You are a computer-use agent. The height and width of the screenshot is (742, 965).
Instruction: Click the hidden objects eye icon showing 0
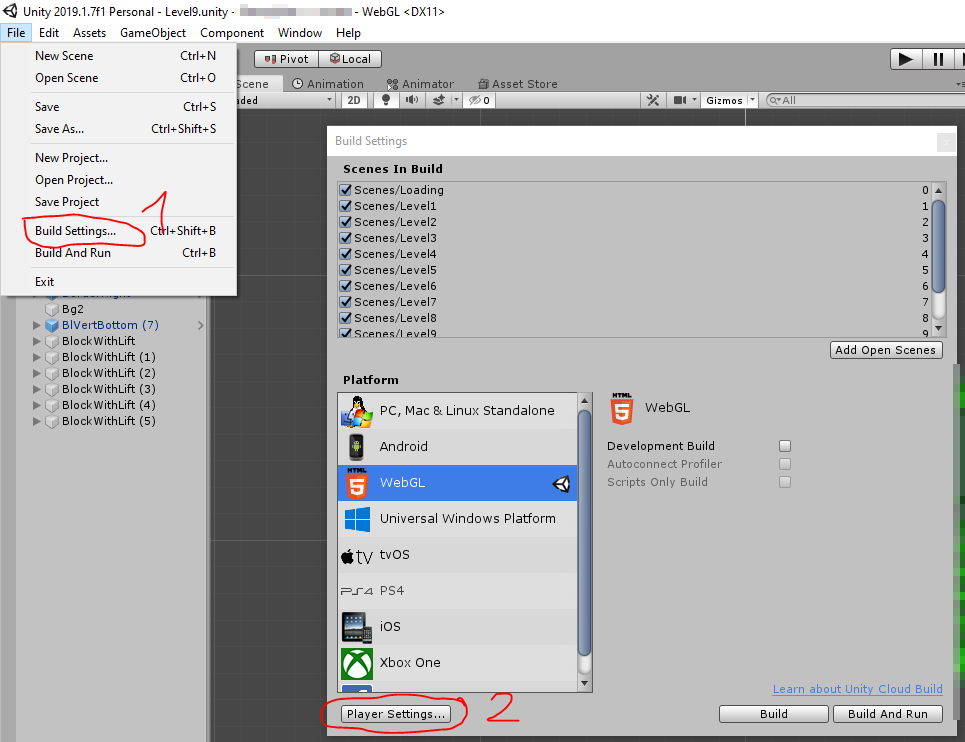pyautogui.click(x=479, y=100)
